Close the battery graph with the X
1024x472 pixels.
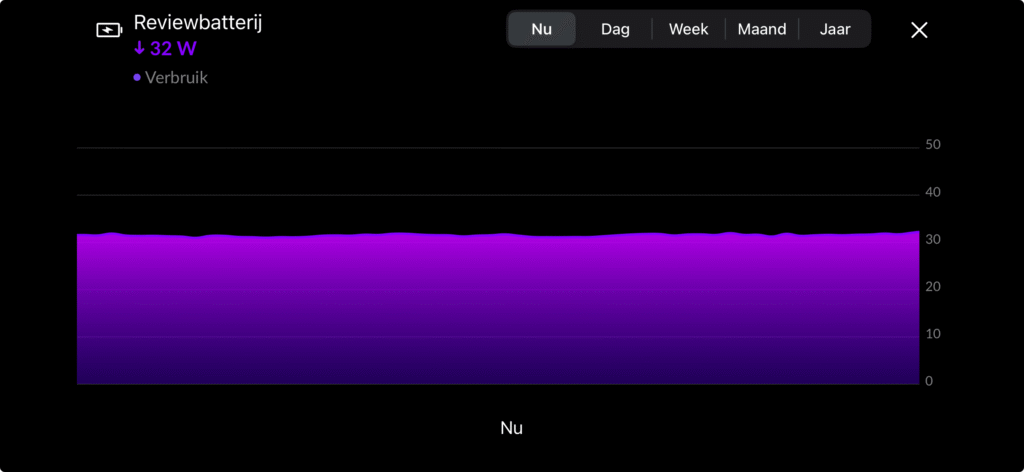pos(919,30)
